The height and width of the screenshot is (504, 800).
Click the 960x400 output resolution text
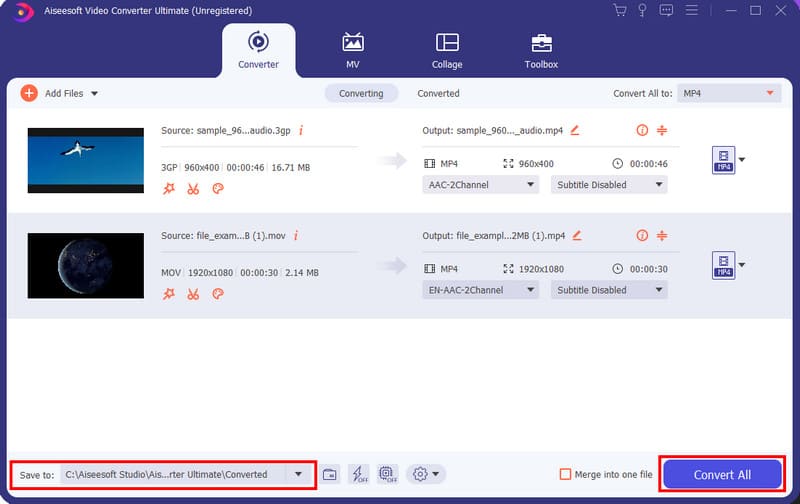[536, 164]
